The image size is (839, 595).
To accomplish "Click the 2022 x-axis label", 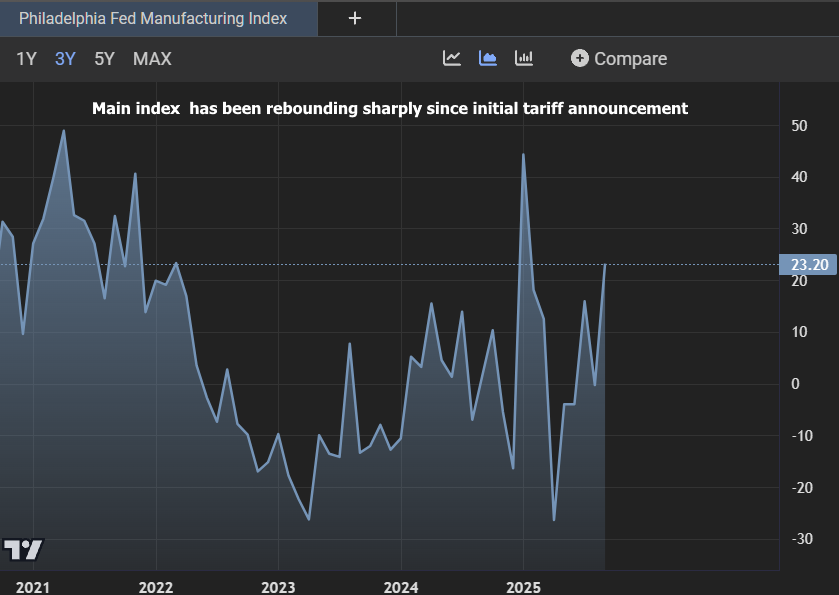I will click(156, 587).
